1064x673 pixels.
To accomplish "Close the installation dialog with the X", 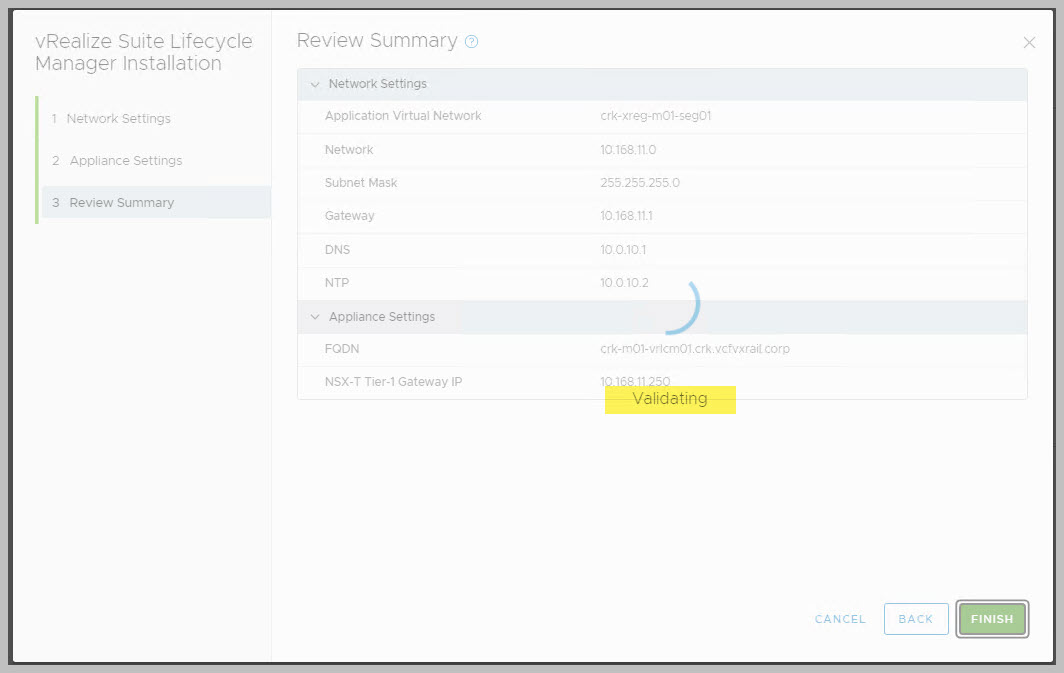I will 1029,42.
